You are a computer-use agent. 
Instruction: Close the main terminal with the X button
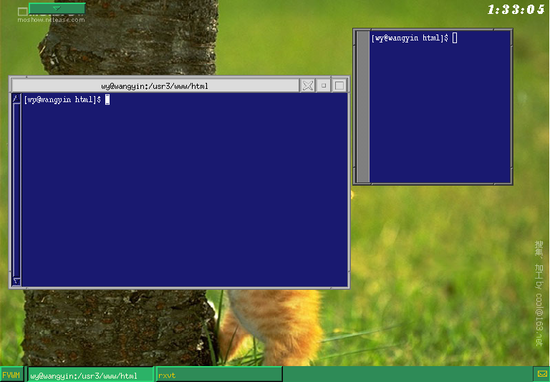pyautogui.click(x=308, y=86)
